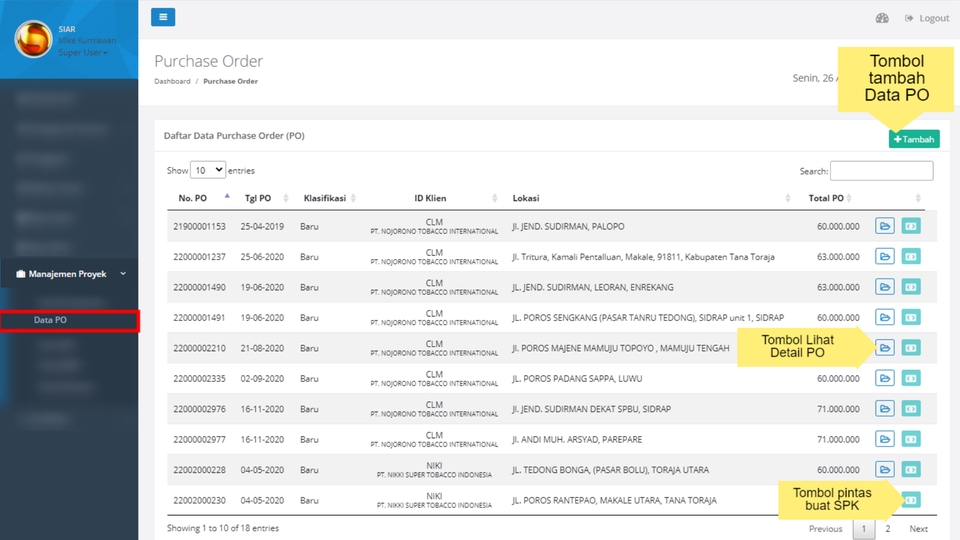
Task: Create SPK shortcut for PO 22000002977
Action: (911, 439)
